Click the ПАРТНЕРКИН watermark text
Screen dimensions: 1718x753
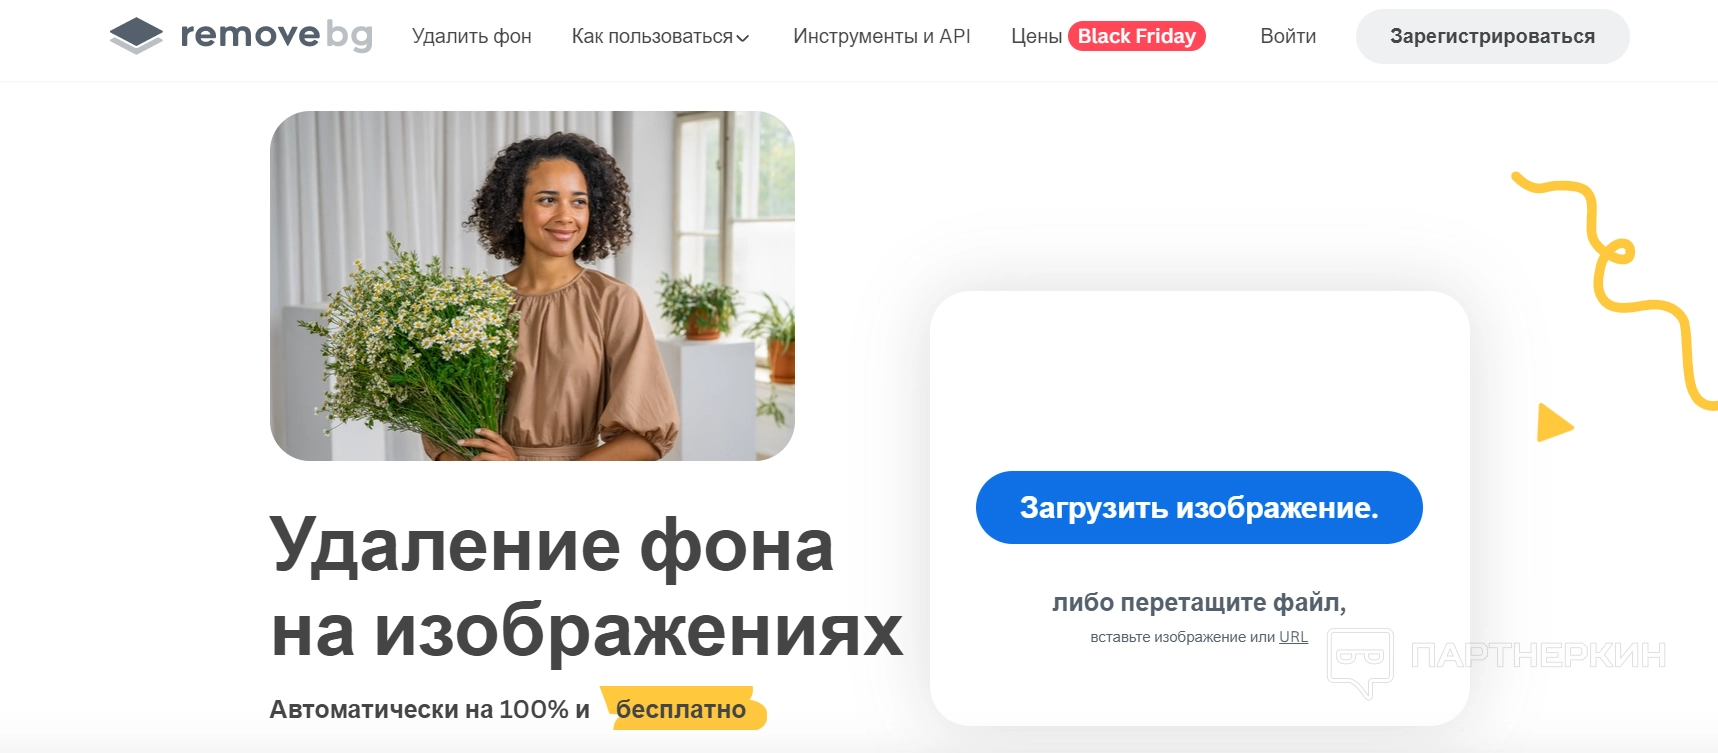click(1538, 656)
